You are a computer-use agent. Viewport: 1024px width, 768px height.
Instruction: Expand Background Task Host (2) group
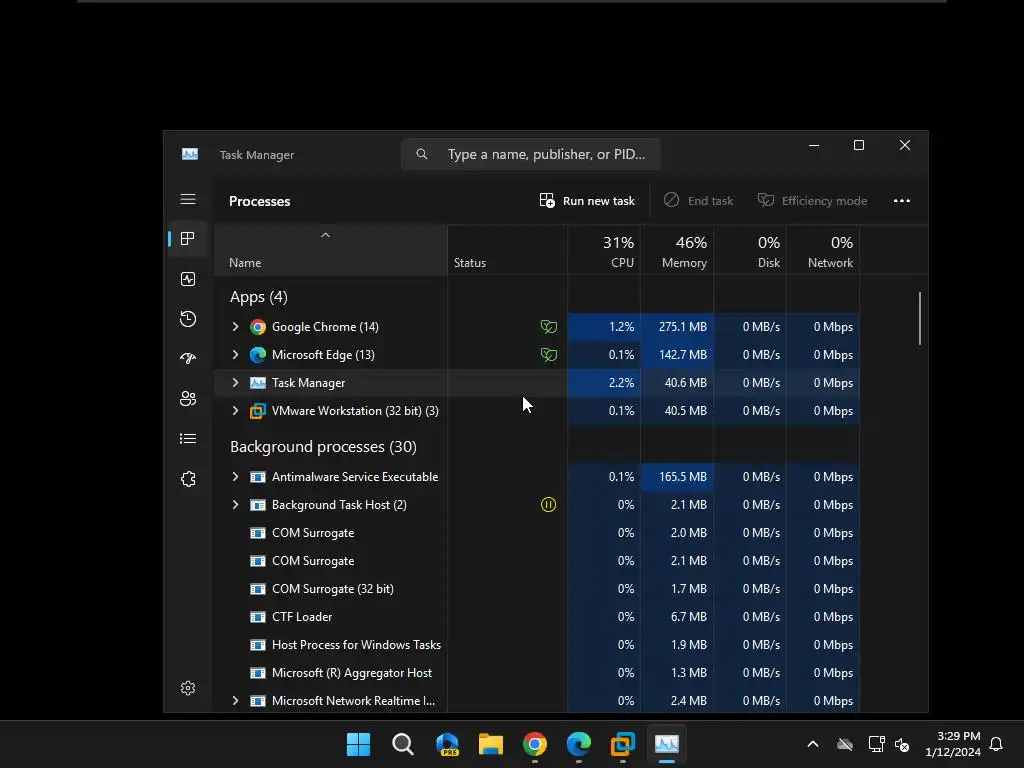[x=235, y=505]
